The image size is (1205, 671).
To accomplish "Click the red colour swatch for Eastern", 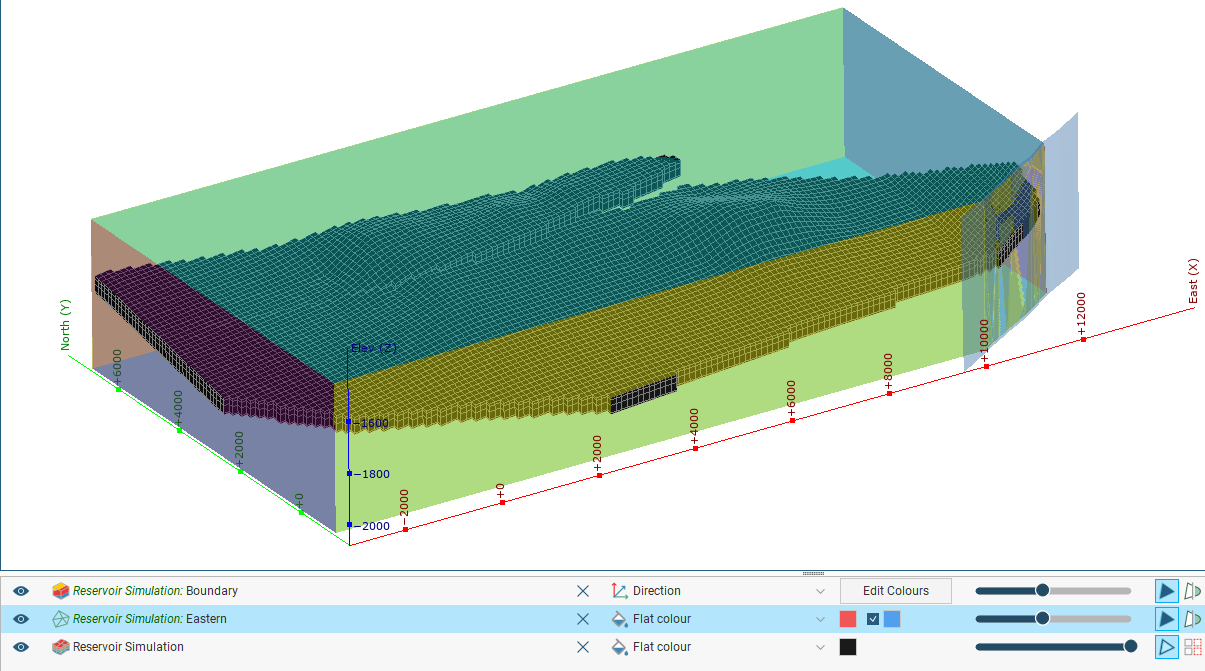I will pos(848,619).
